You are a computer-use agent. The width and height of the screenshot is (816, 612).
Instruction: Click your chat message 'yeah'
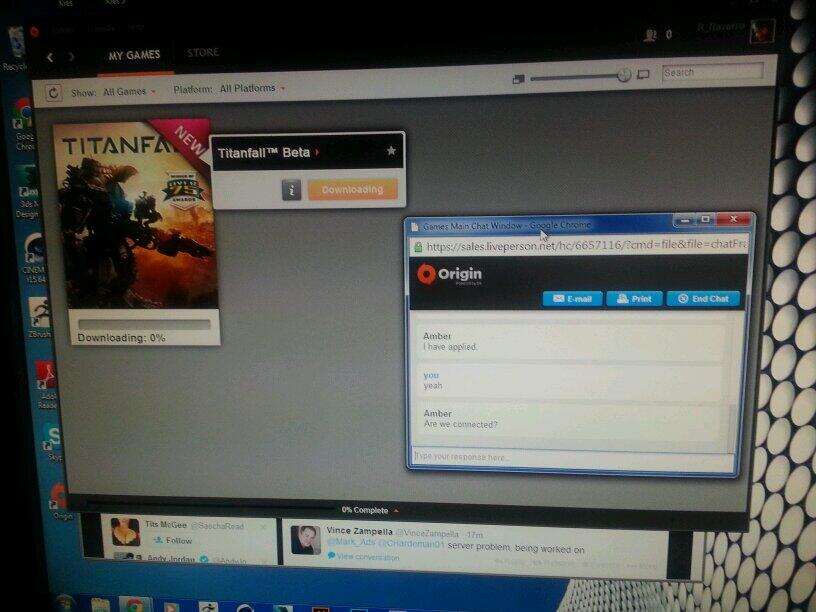click(432, 386)
